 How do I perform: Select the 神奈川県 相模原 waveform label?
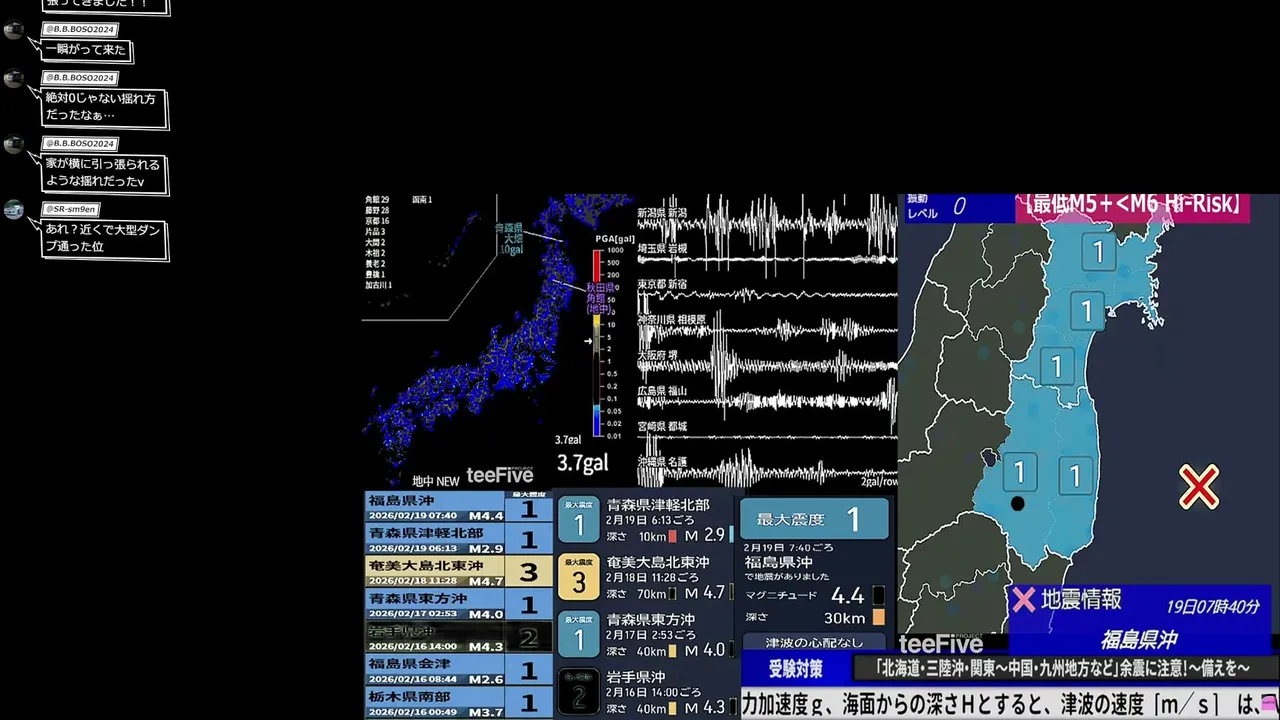coord(671,319)
